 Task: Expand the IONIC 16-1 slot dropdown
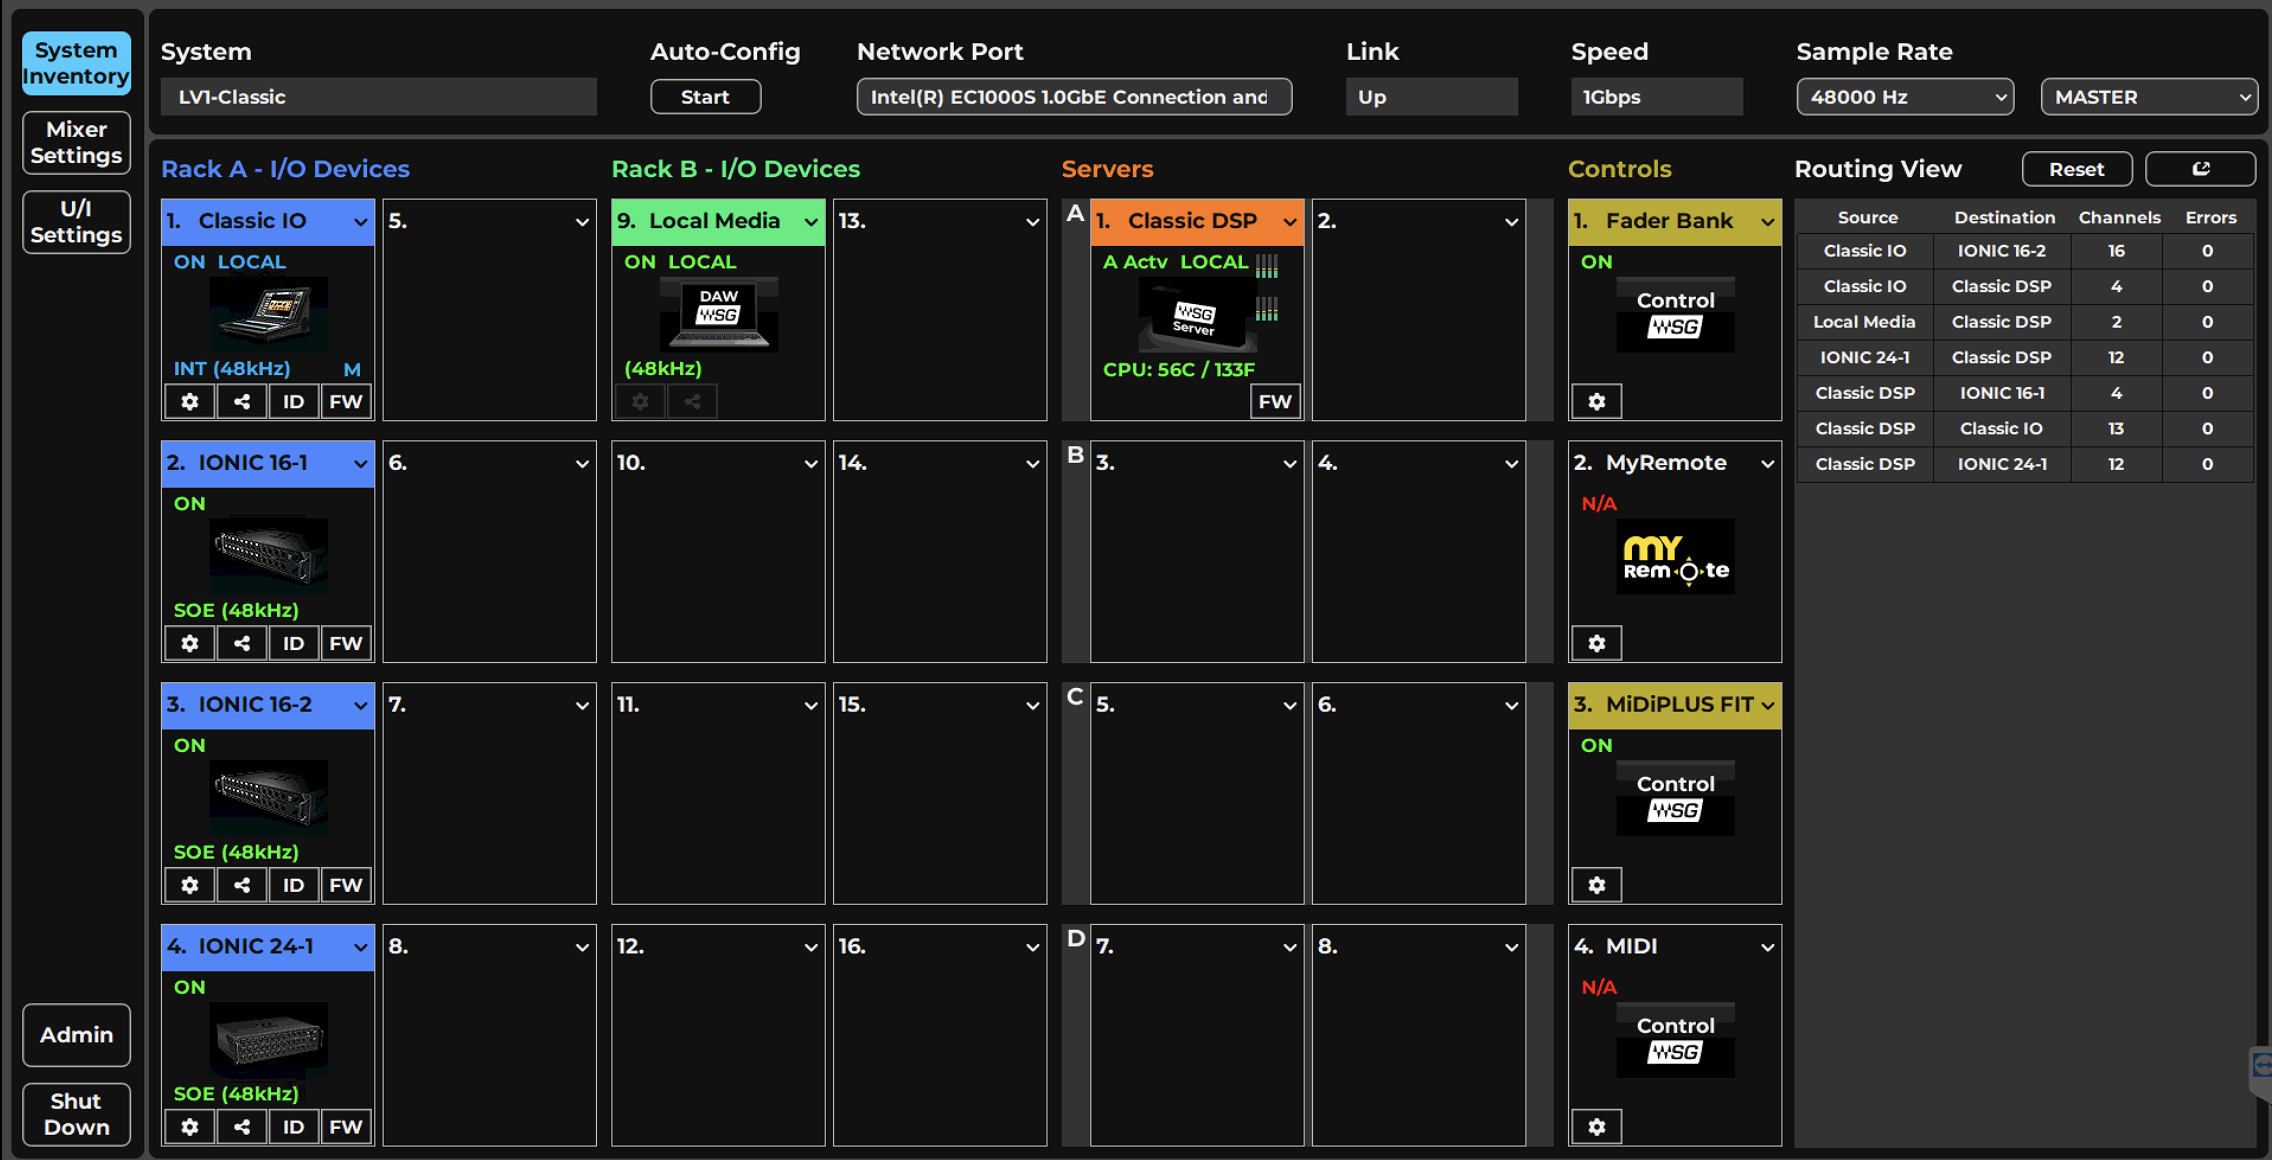360,464
